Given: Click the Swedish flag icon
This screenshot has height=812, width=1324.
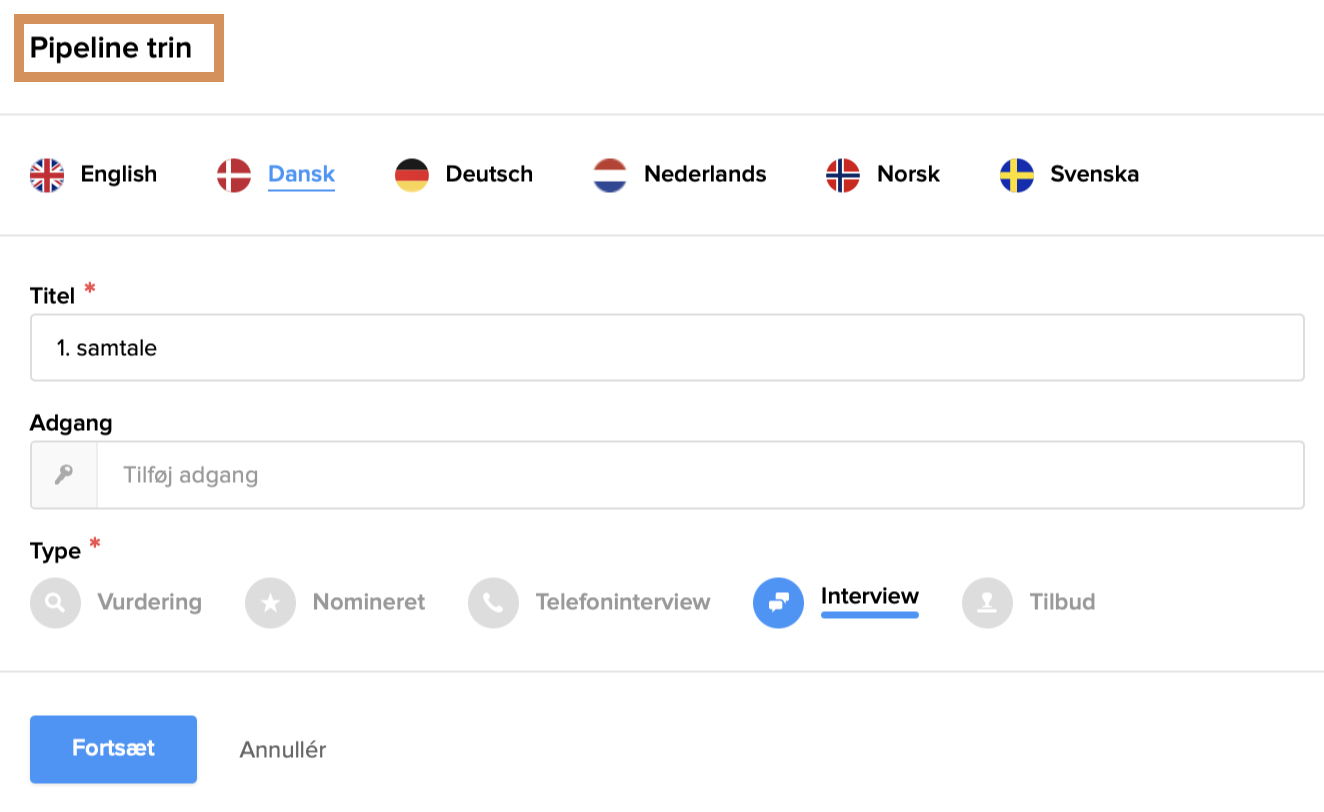Looking at the screenshot, I should (x=1017, y=175).
